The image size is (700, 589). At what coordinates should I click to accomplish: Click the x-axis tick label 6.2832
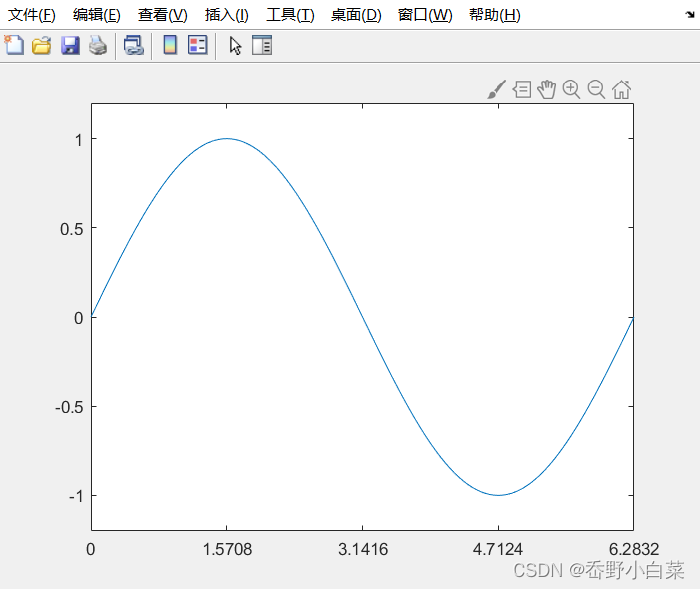click(634, 549)
